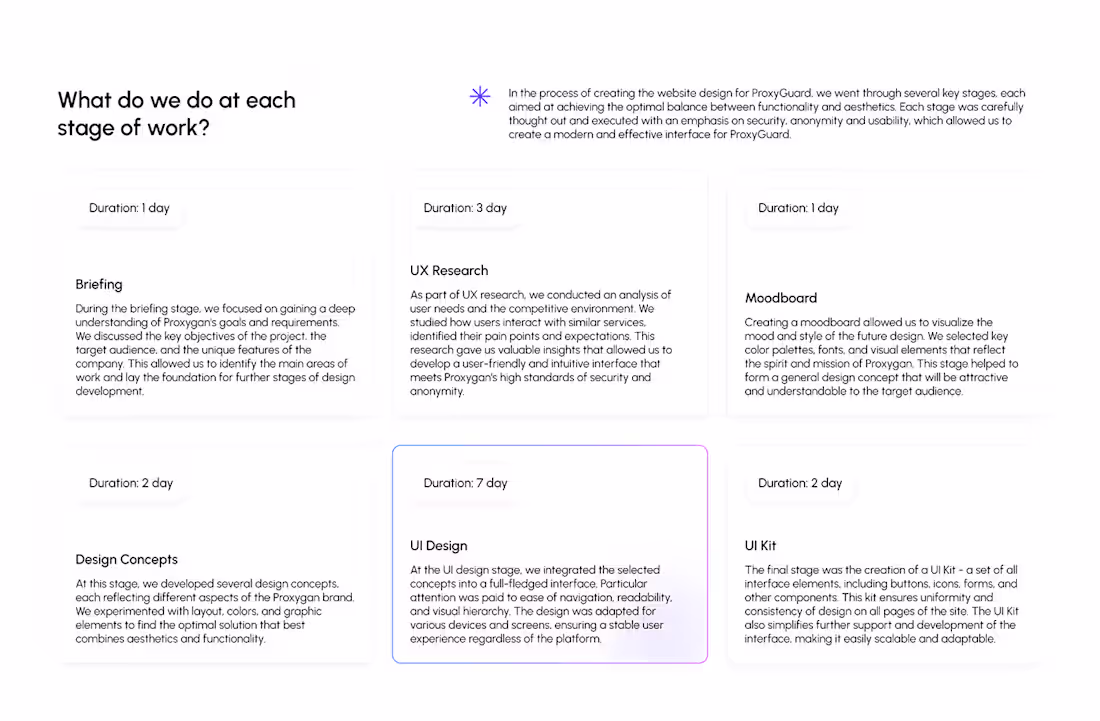
Task: Select the Moodboard card title
Action: click(x=781, y=298)
